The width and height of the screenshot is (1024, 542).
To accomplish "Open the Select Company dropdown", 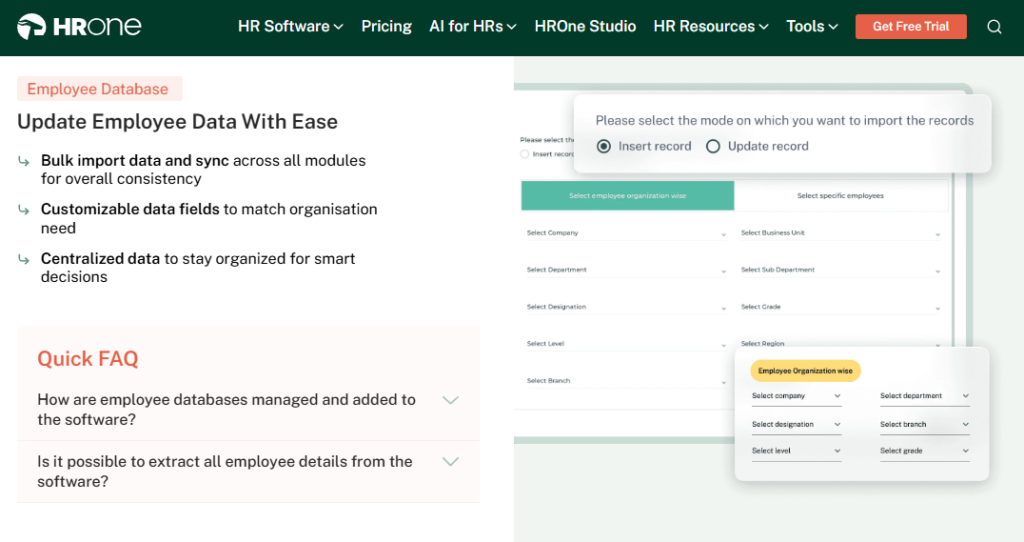I will (626, 233).
